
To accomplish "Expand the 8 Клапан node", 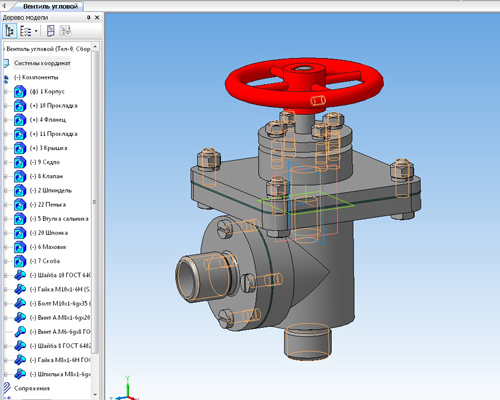I will click(5, 176).
